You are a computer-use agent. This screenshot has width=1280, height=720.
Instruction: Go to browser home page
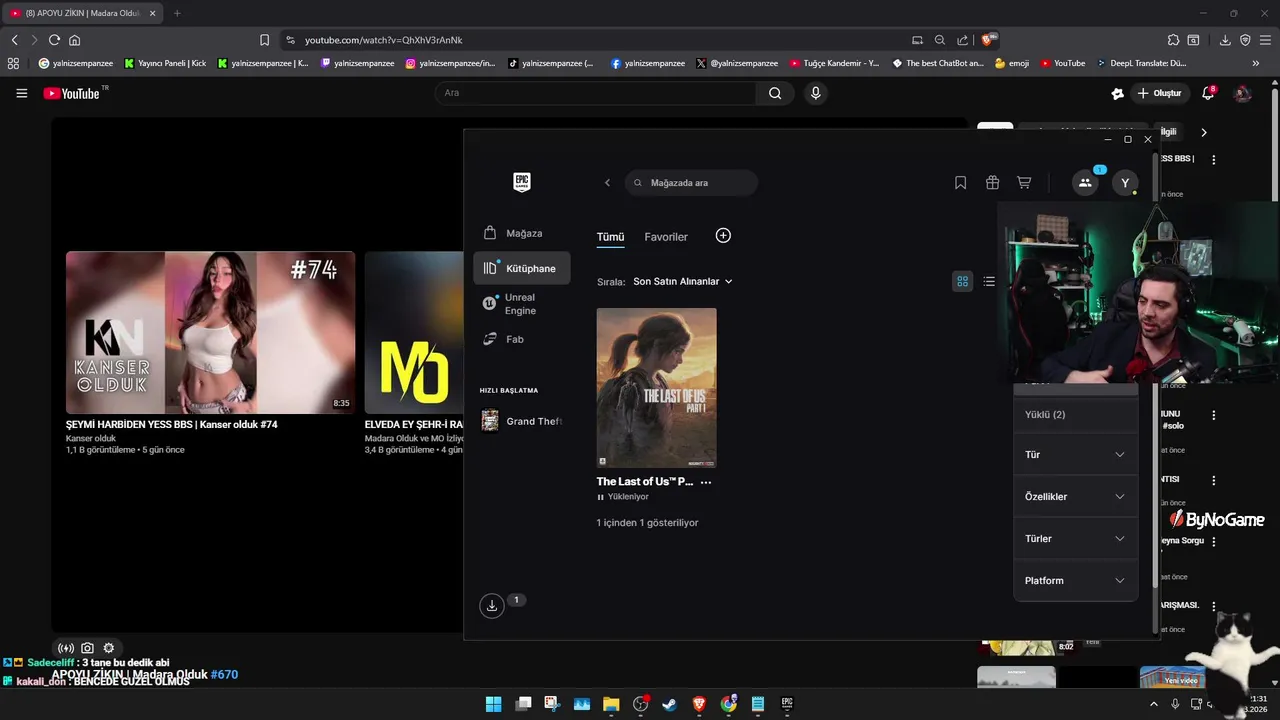pos(74,40)
